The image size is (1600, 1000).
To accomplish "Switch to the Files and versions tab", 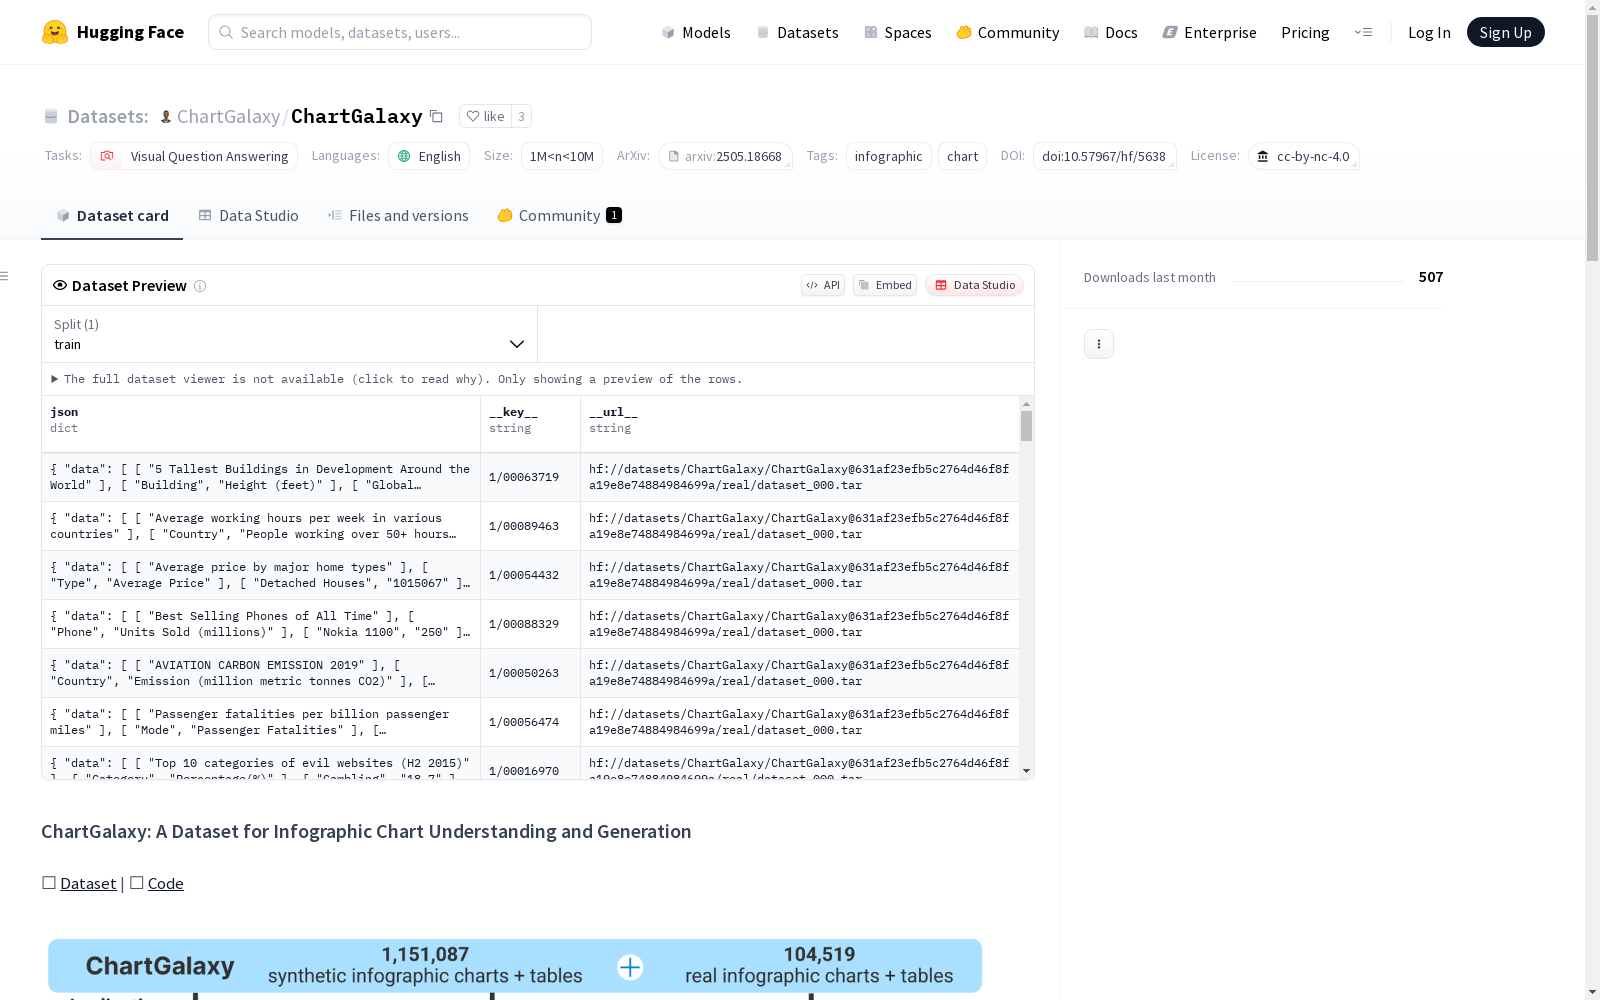I will coord(398,216).
